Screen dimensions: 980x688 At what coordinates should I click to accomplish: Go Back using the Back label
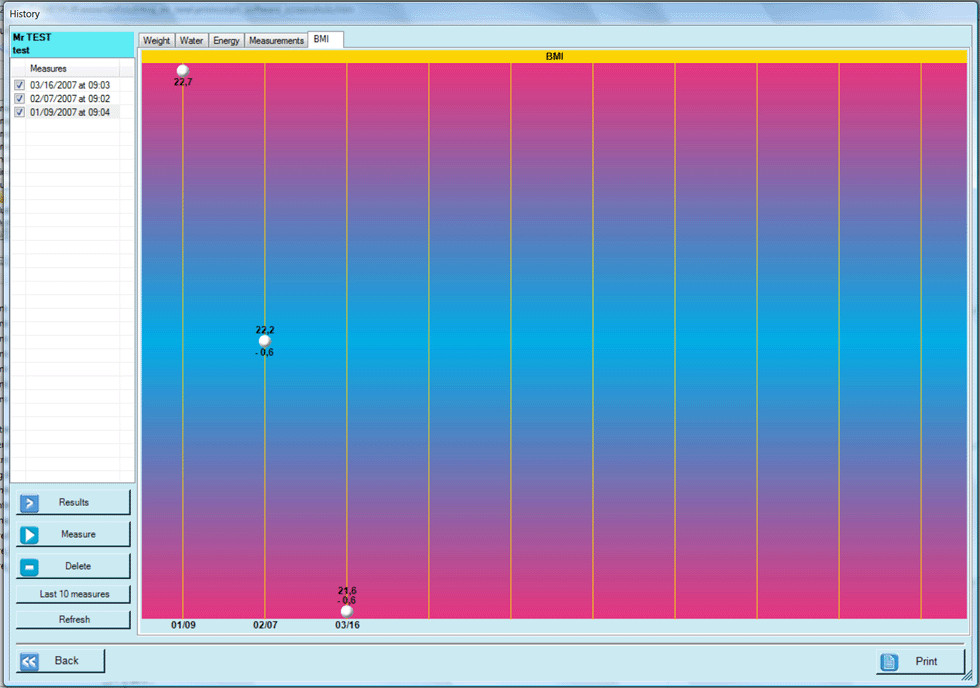pos(66,661)
